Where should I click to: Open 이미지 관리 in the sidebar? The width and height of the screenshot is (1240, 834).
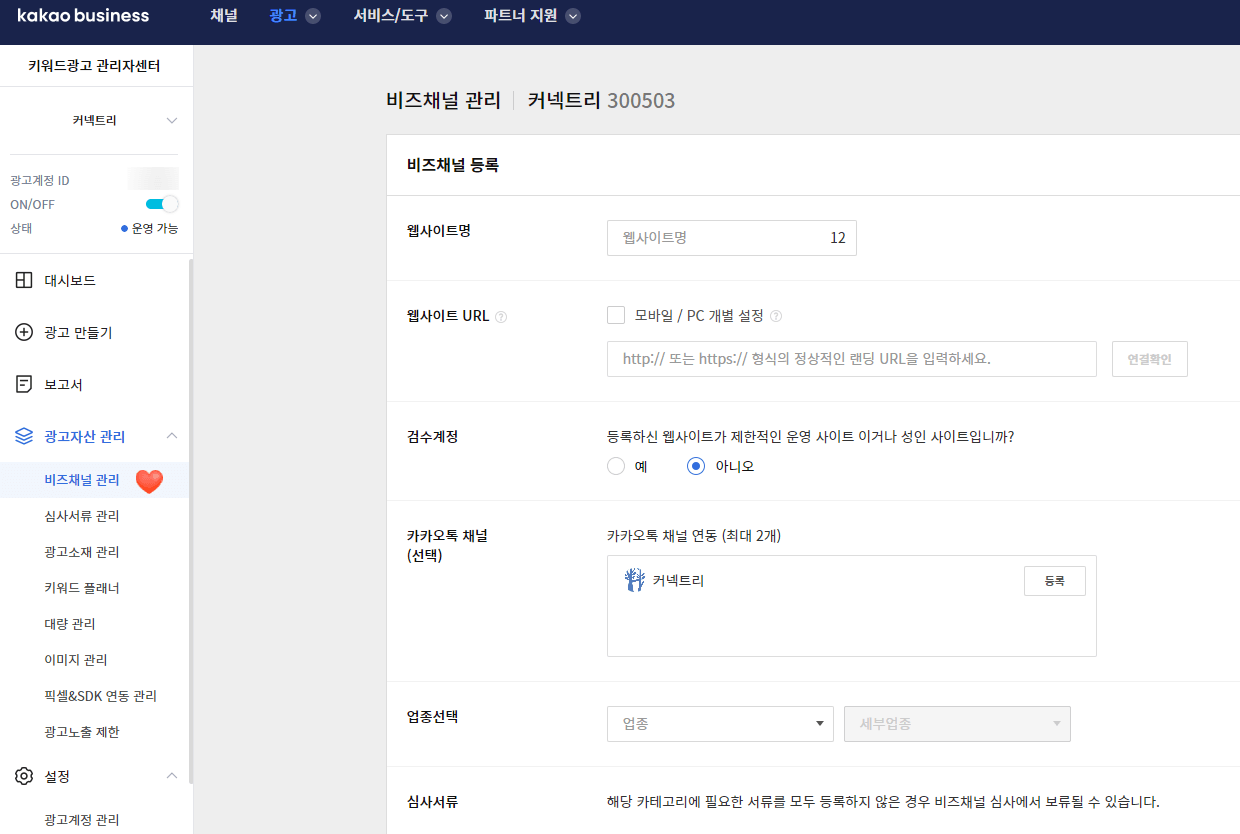tap(76, 660)
